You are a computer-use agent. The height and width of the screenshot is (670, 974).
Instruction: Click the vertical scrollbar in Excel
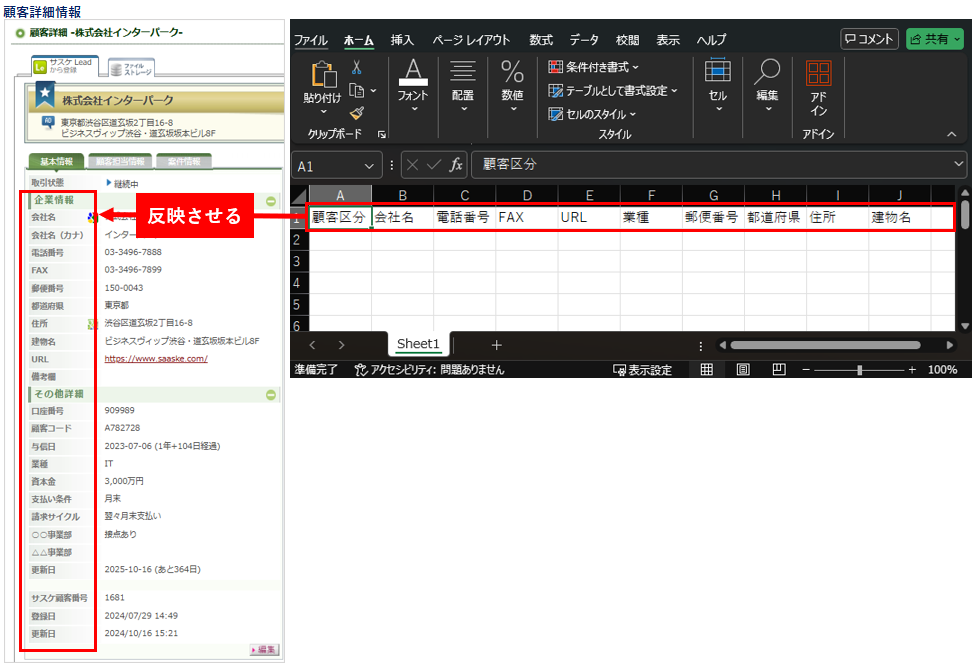pos(965,214)
